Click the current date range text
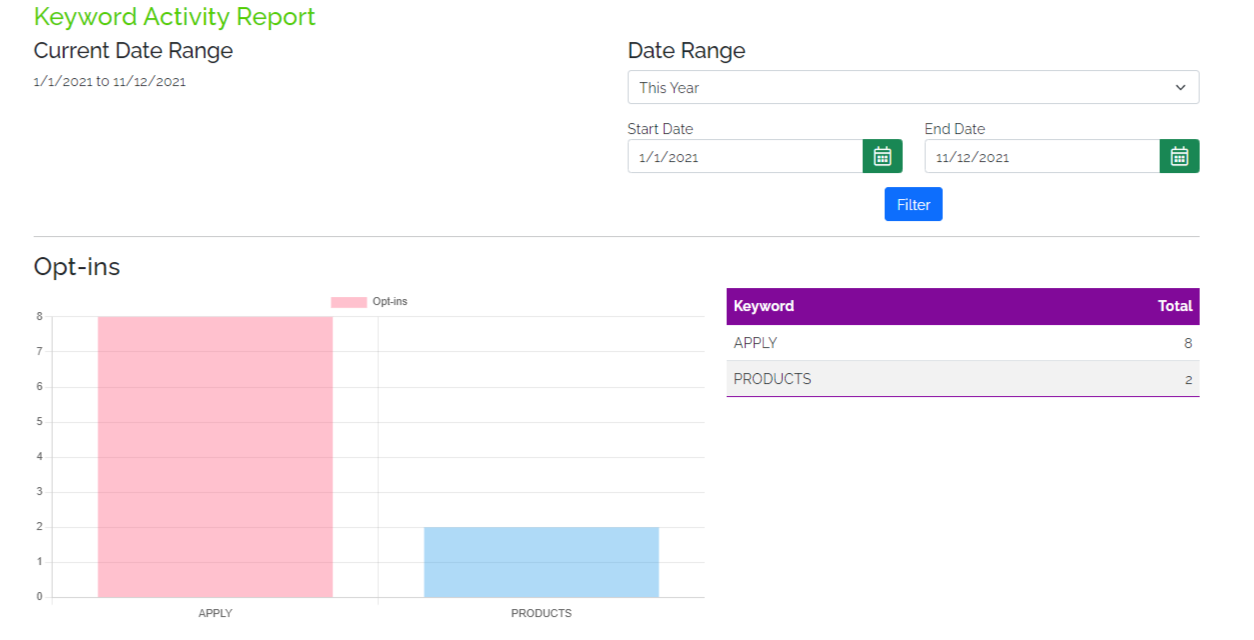 coord(110,82)
